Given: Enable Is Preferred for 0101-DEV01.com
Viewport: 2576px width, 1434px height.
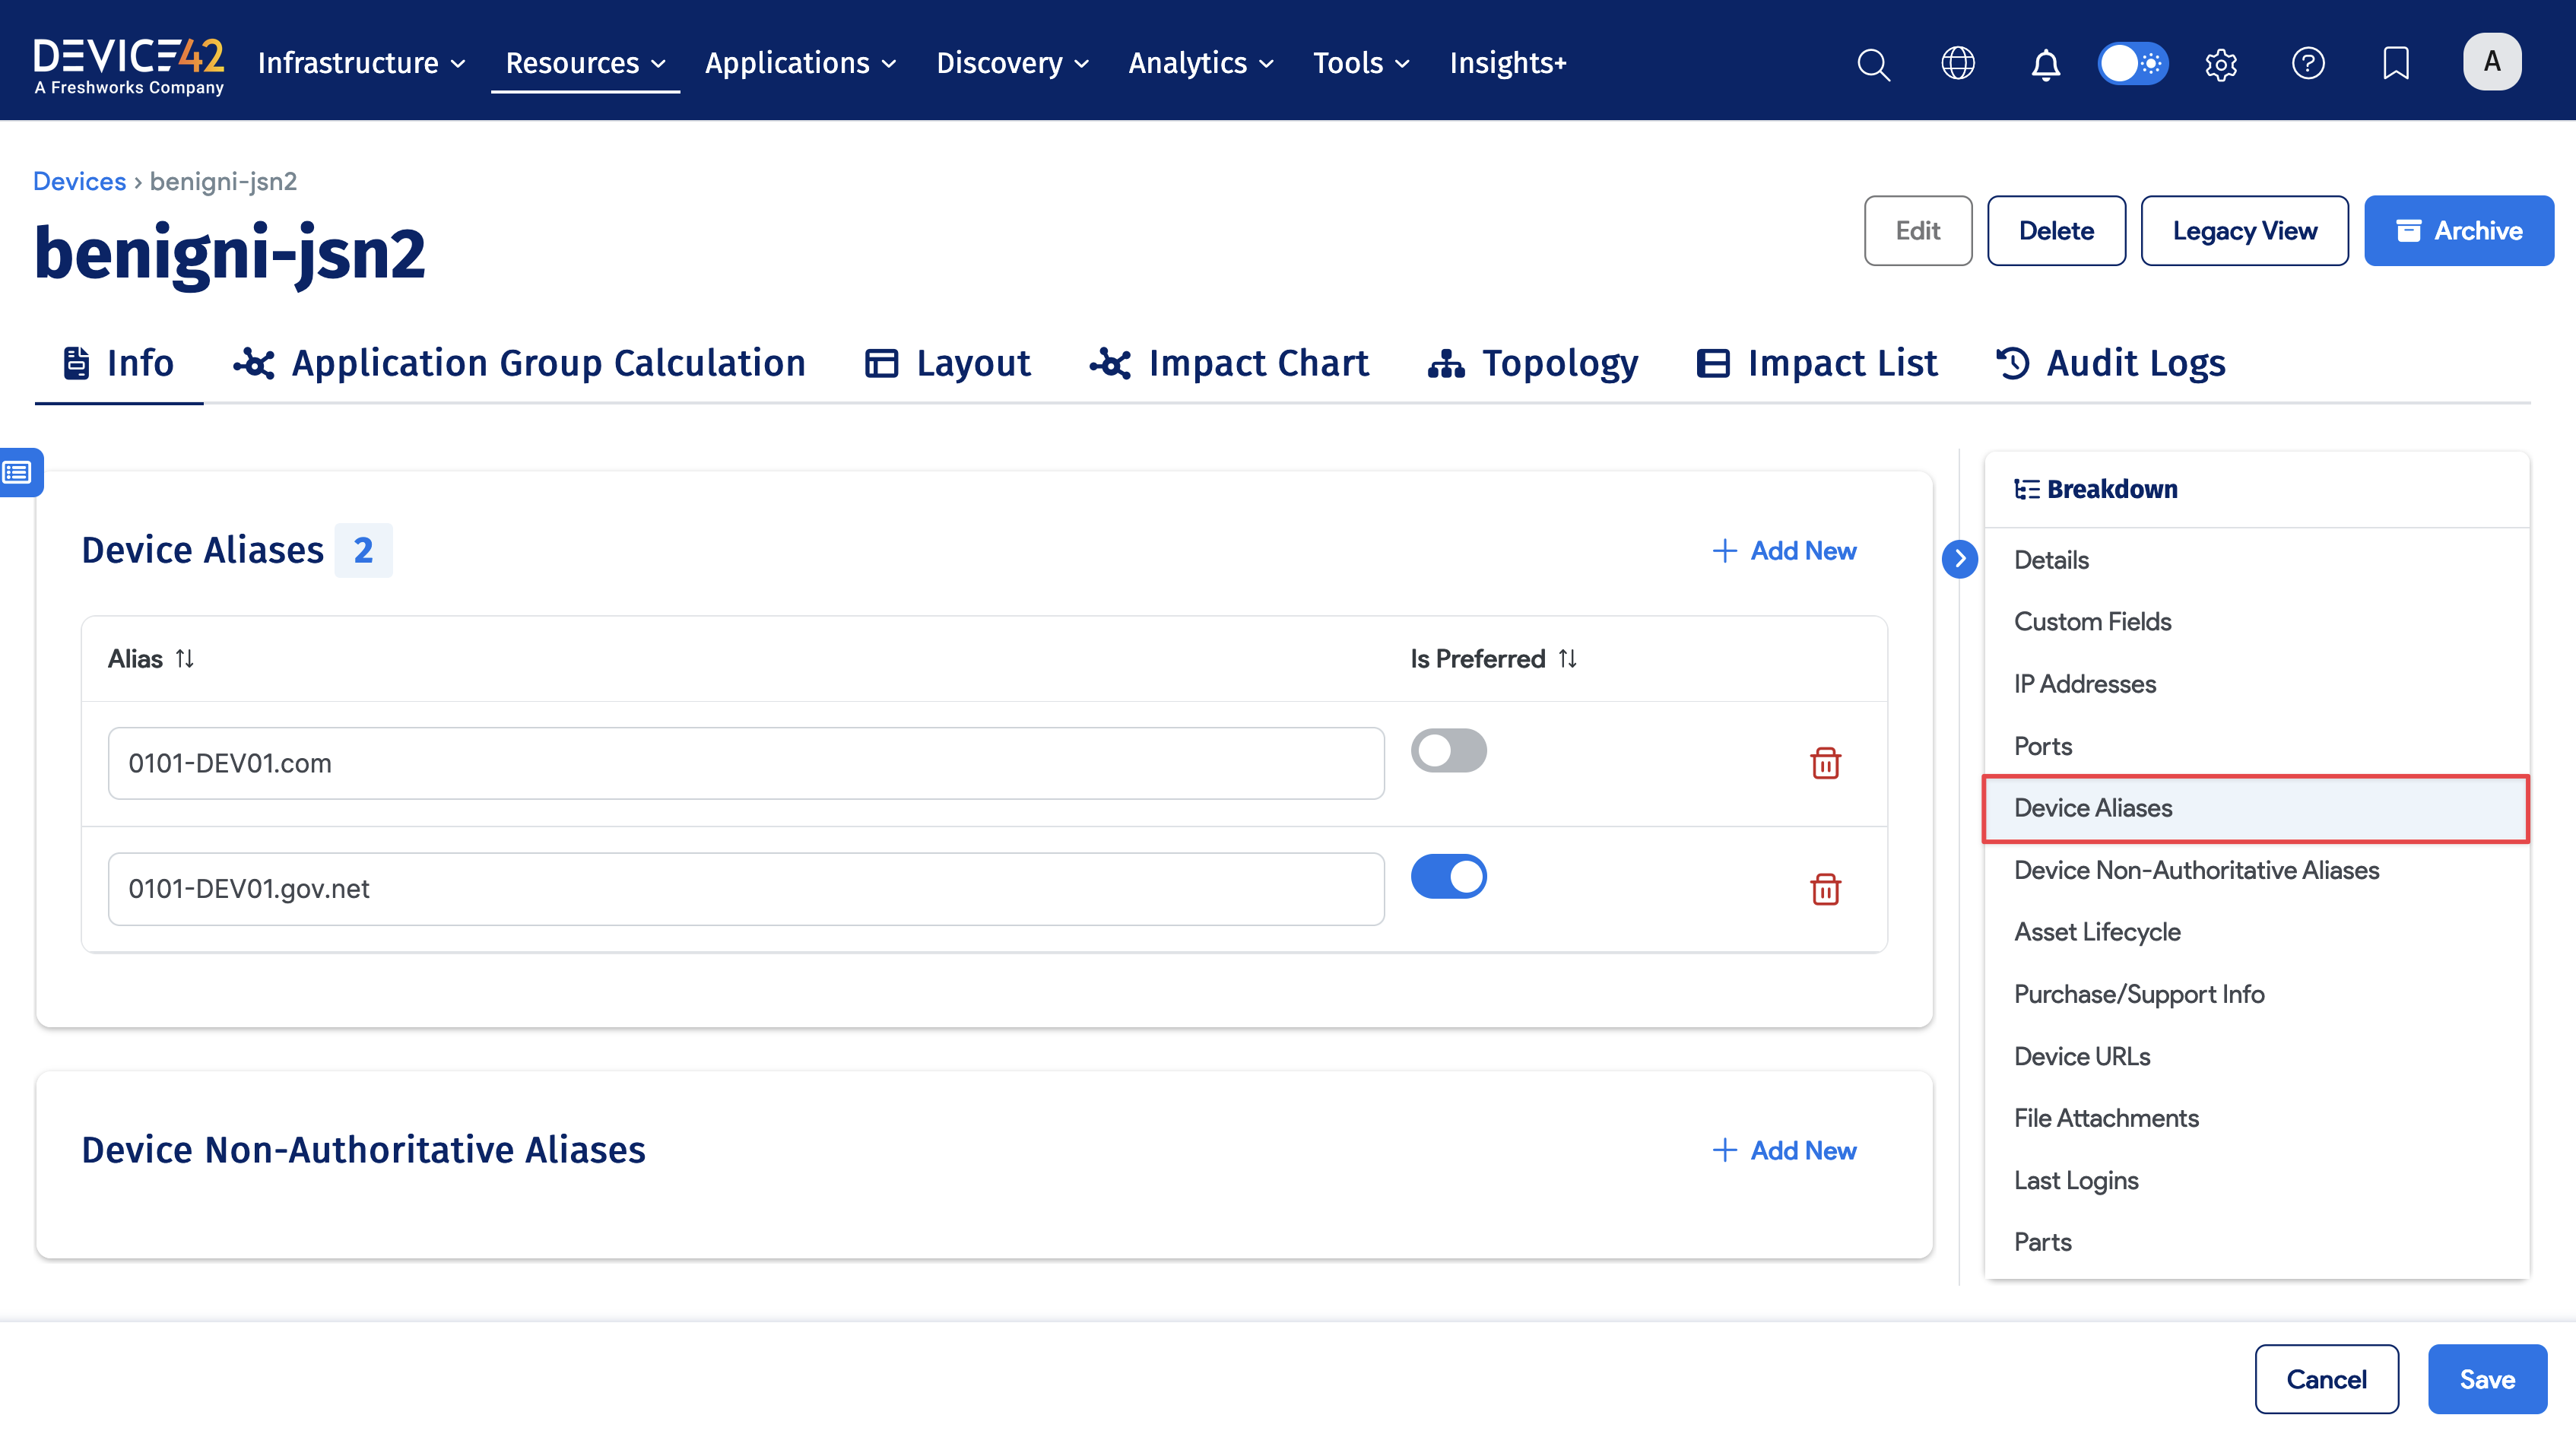Looking at the screenshot, I should [x=1448, y=750].
